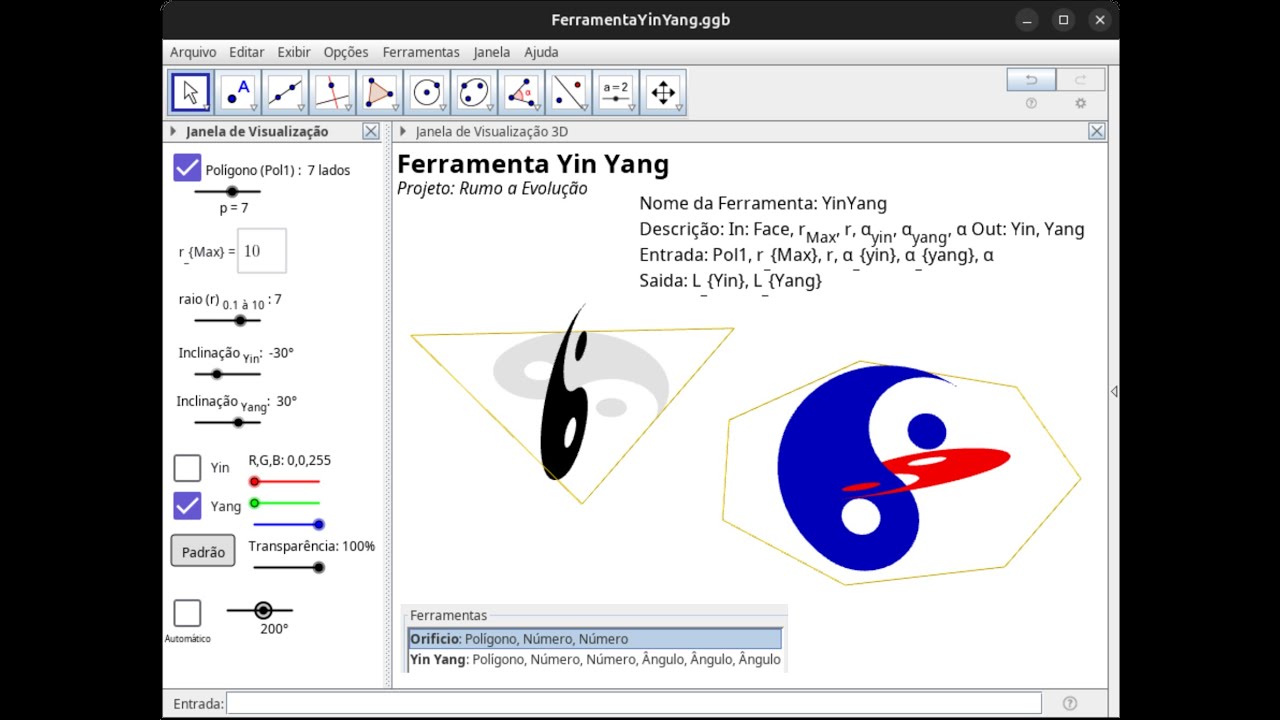Viewport: 1280px width, 720px height.
Task: Close the Janela de Visualização panel
Action: coord(371,131)
